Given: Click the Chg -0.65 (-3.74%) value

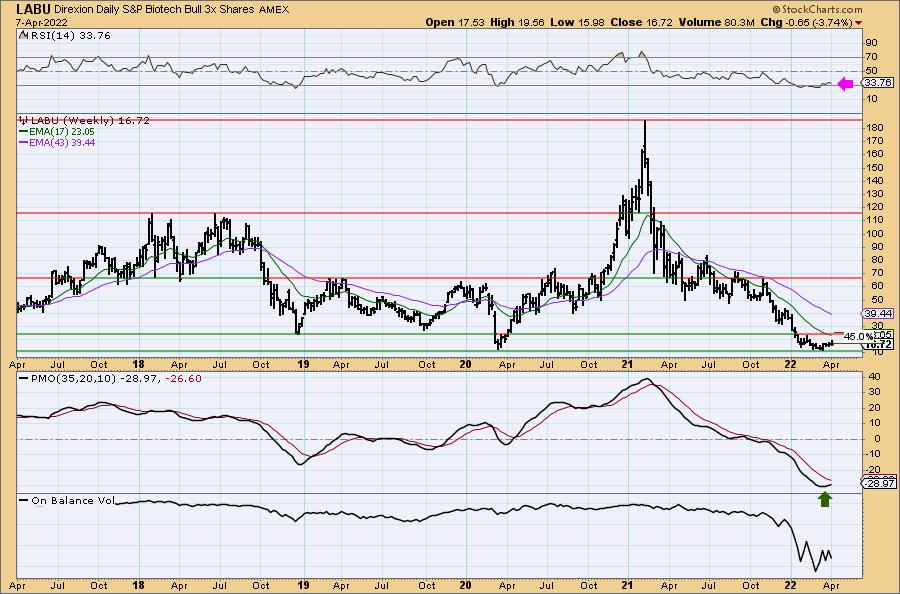Looking at the screenshot, I should point(806,22).
